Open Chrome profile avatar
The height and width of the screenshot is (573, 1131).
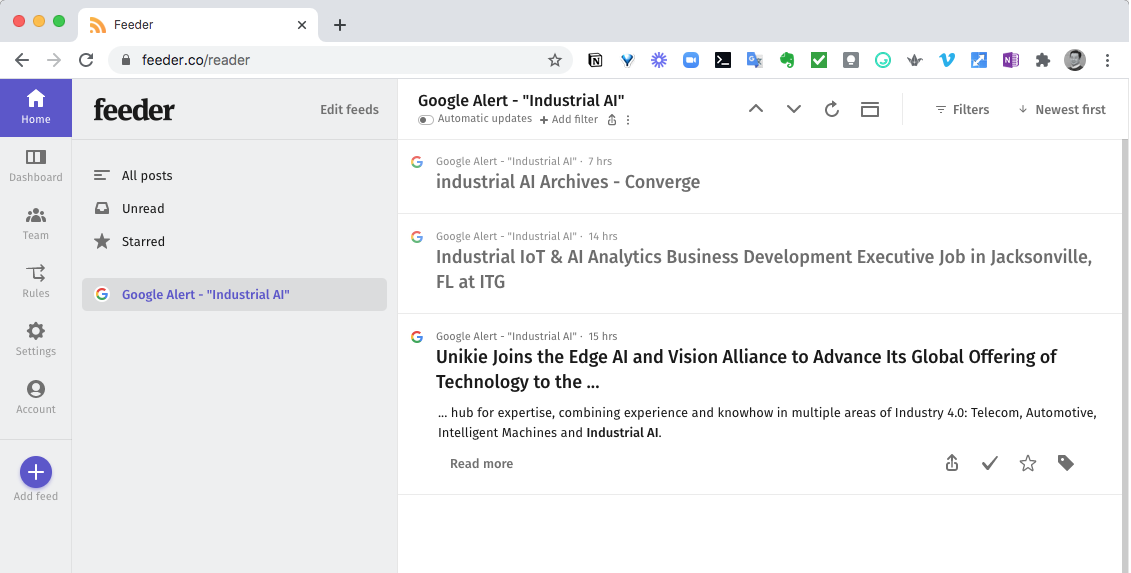click(x=1075, y=61)
